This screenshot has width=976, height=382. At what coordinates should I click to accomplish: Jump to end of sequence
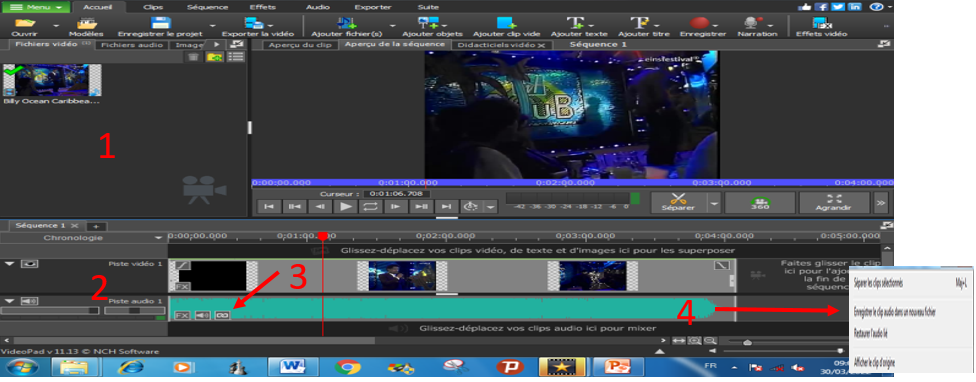coord(446,207)
